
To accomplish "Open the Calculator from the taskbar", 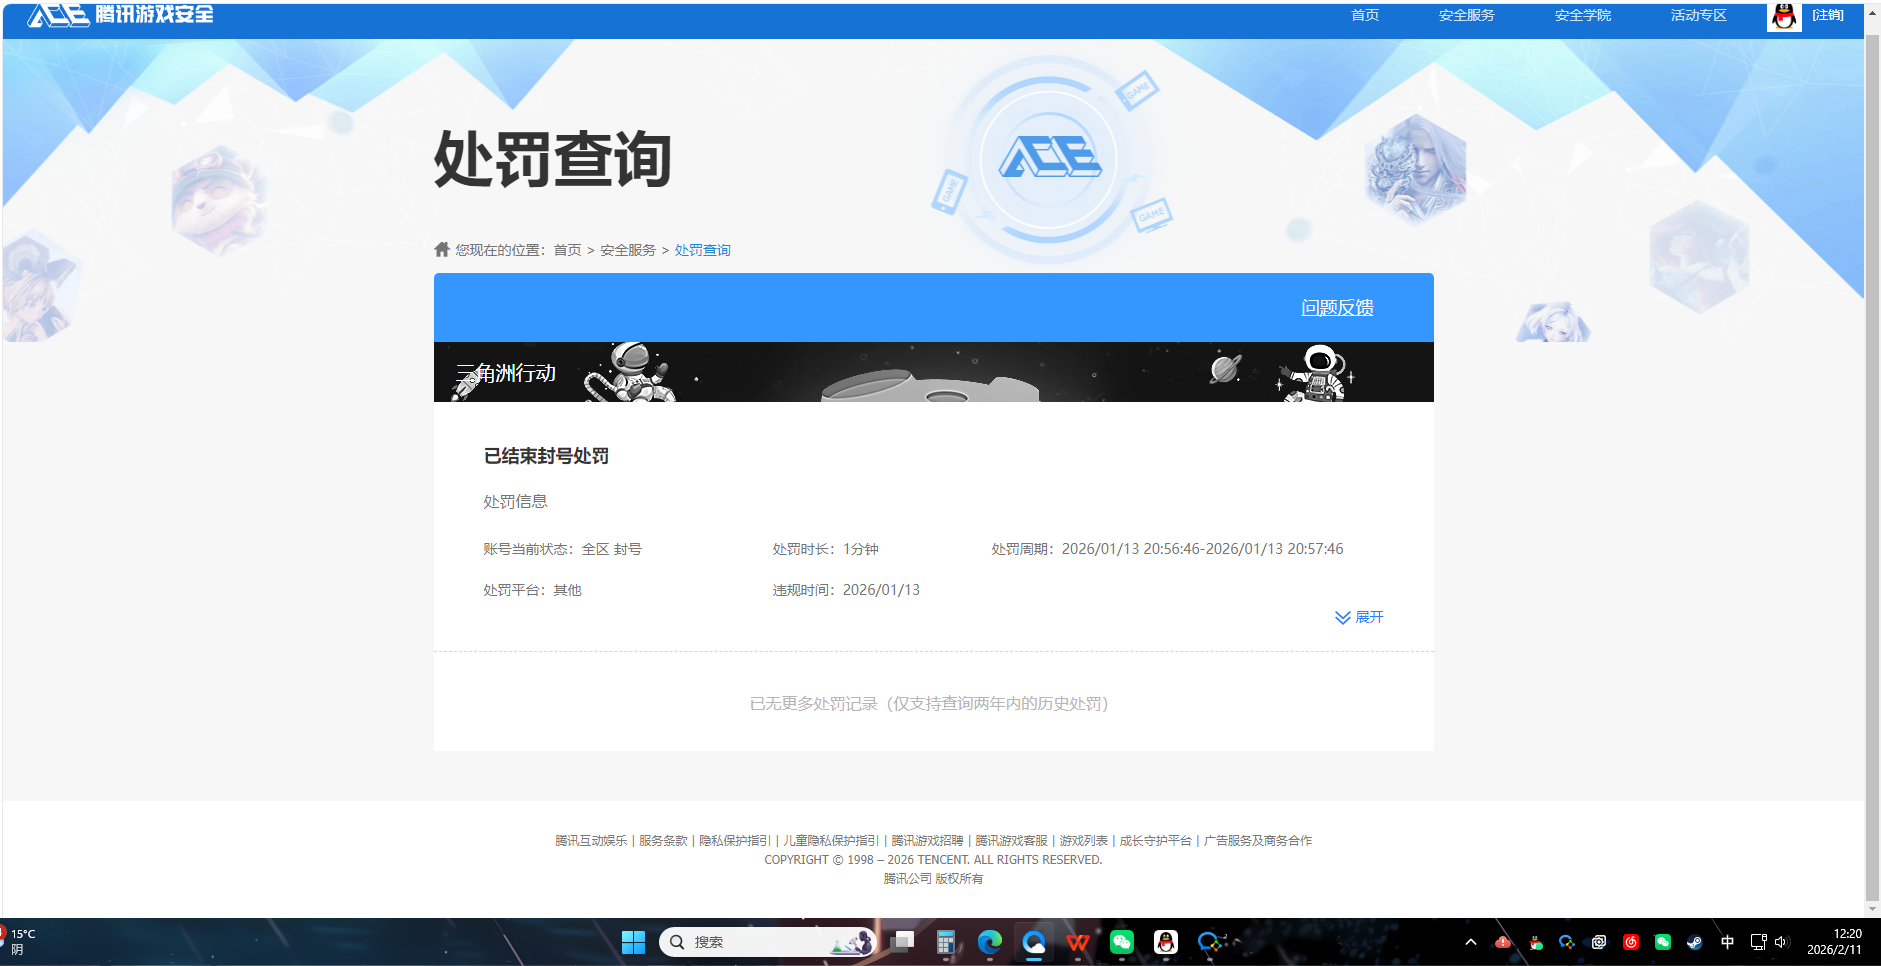I will pyautogui.click(x=946, y=941).
